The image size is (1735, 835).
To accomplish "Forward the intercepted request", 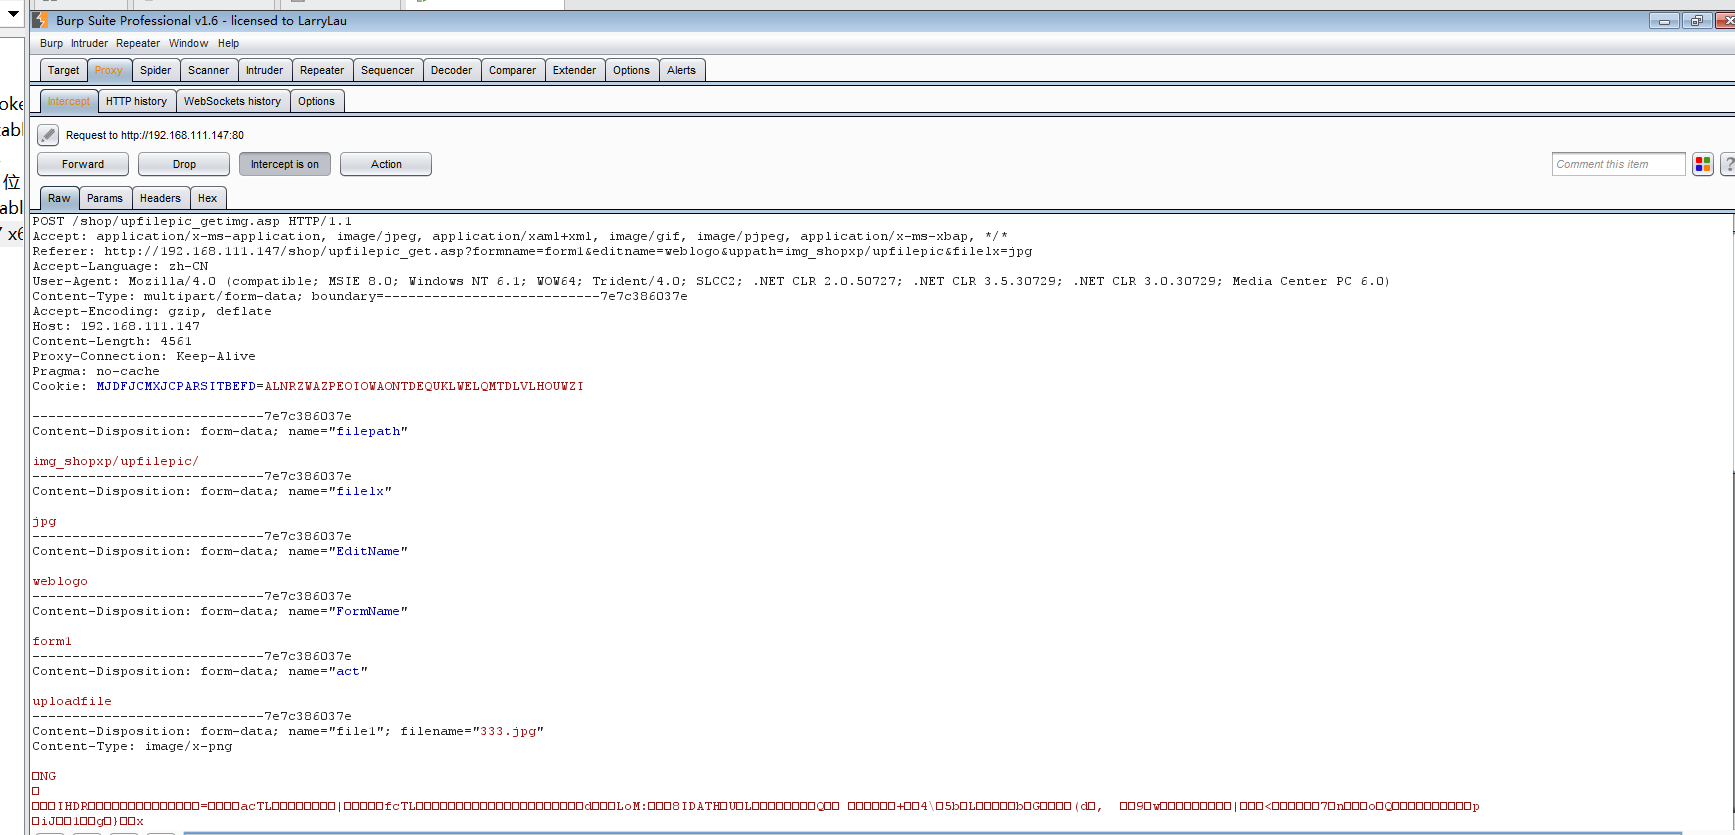I will click(83, 164).
